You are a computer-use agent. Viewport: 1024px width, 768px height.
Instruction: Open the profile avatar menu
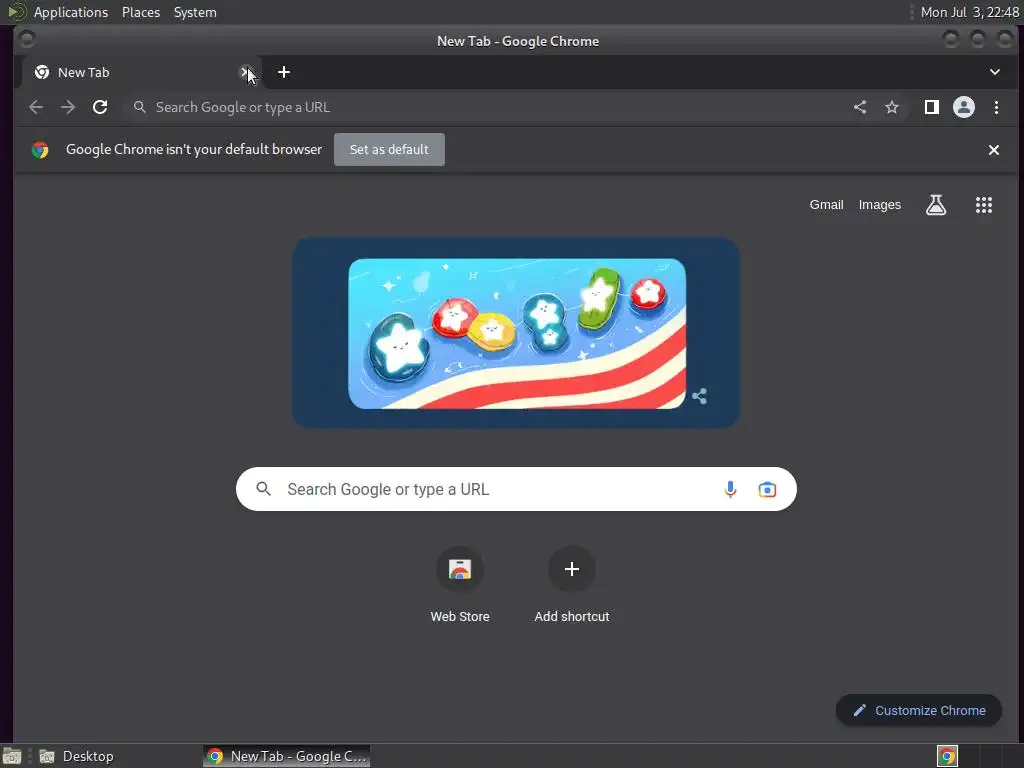click(x=964, y=107)
